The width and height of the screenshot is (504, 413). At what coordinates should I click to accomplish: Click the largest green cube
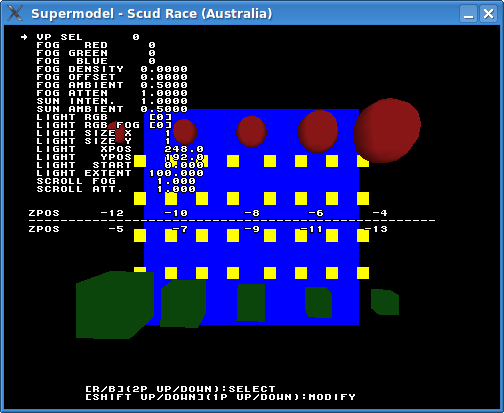tap(115, 305)
